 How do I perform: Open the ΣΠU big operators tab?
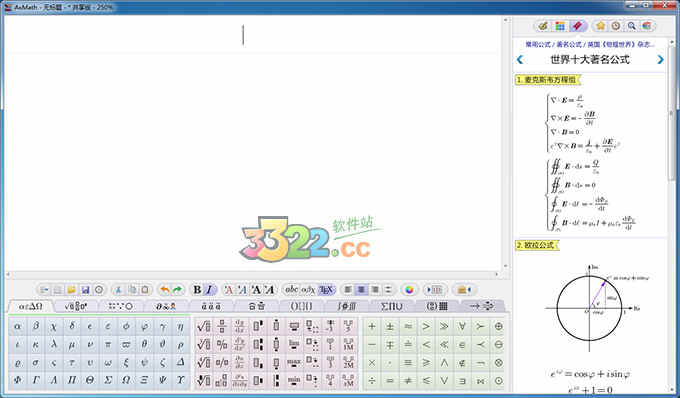coord(392,306)
